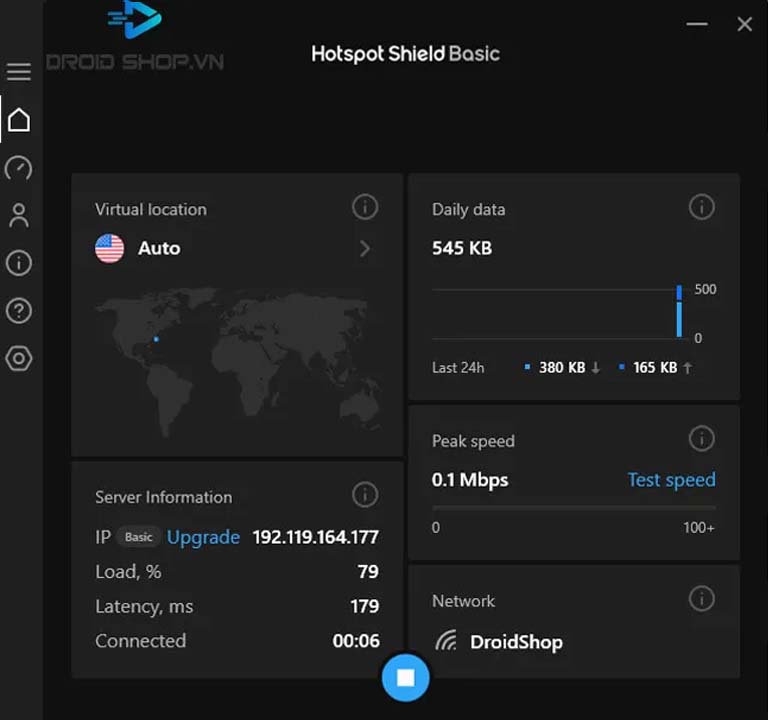
Task: Click the blue bar in Daily data chart
Action: coord(679,311)
